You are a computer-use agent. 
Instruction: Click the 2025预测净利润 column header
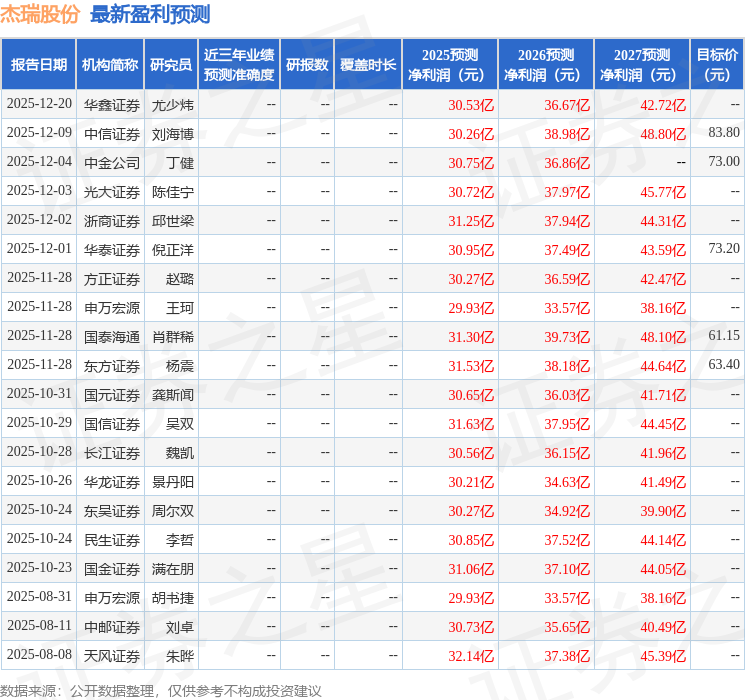[450, 64]
